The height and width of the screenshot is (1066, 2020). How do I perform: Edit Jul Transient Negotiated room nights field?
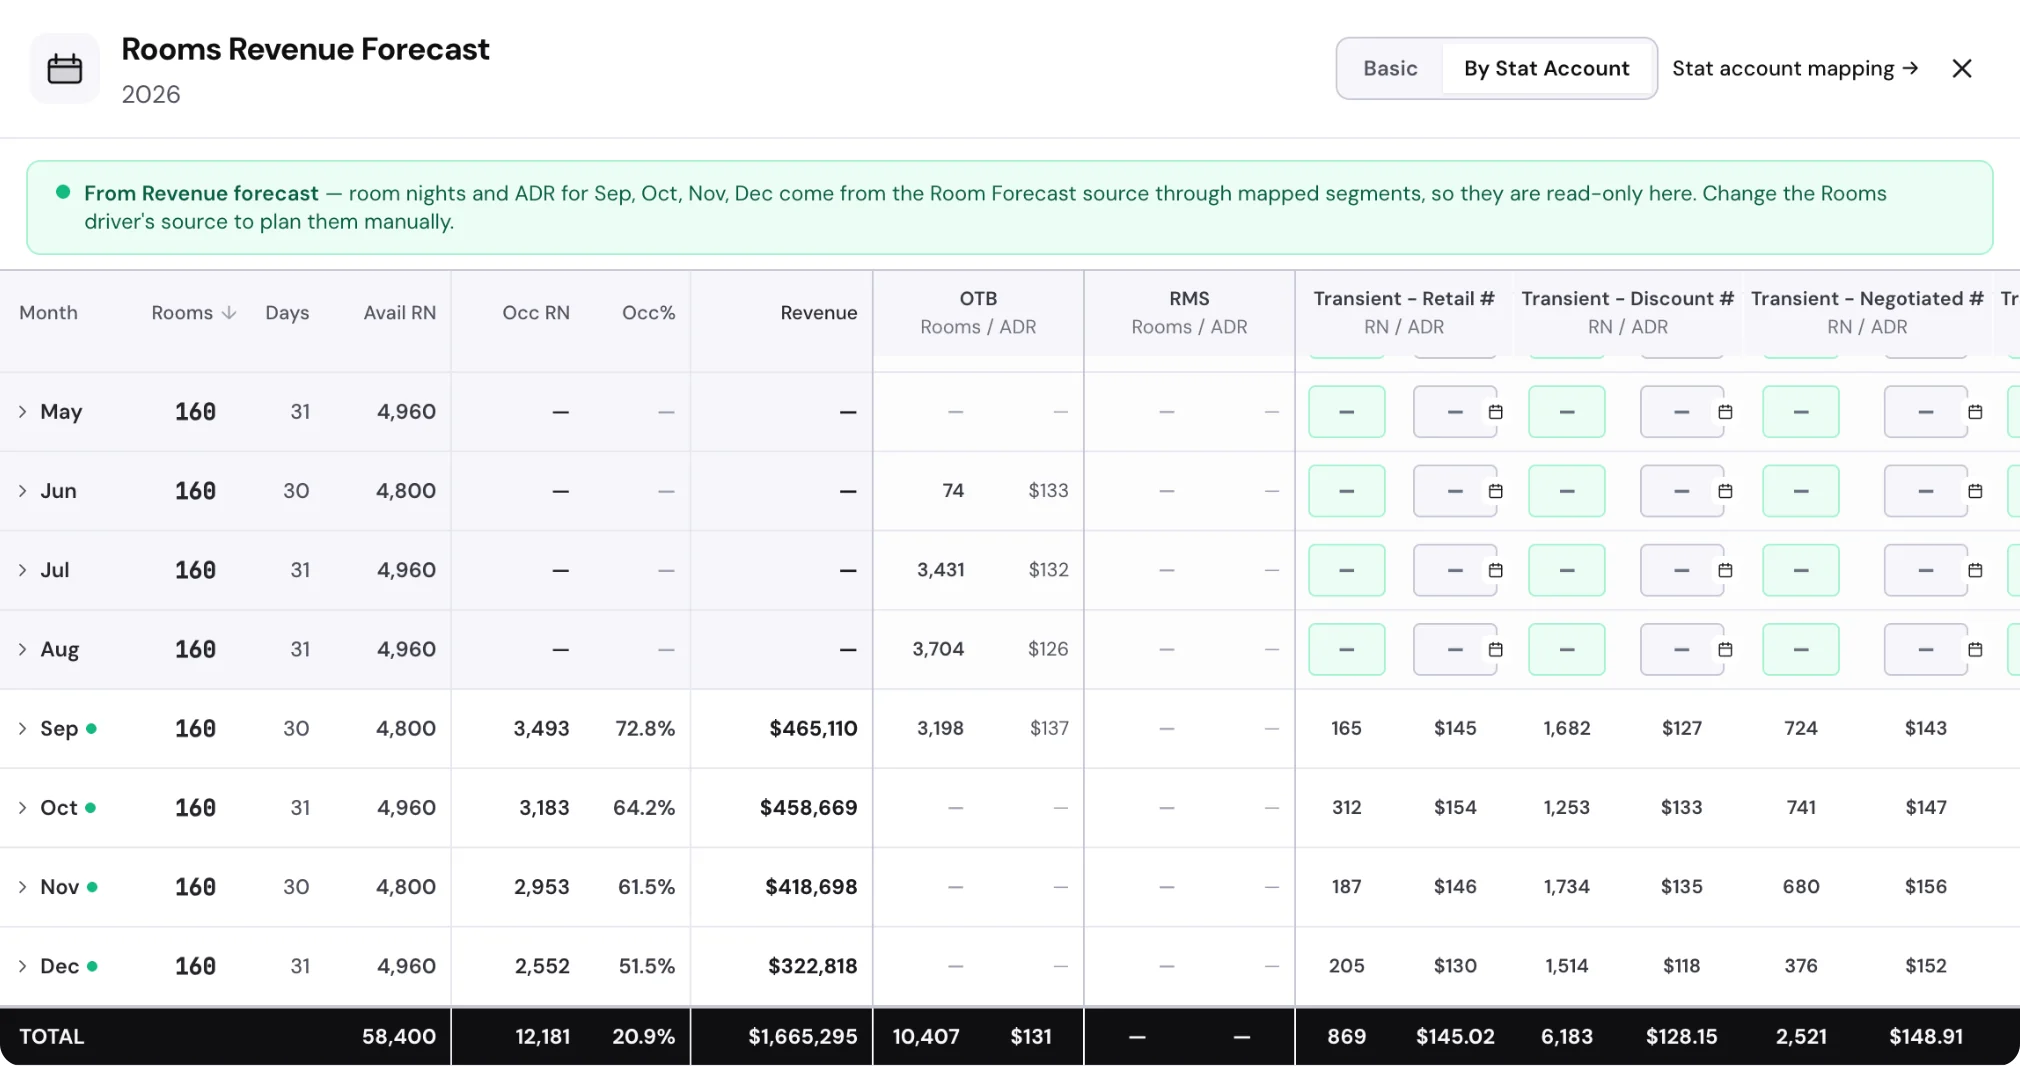pyautogui.click(x=1801, y=570)
